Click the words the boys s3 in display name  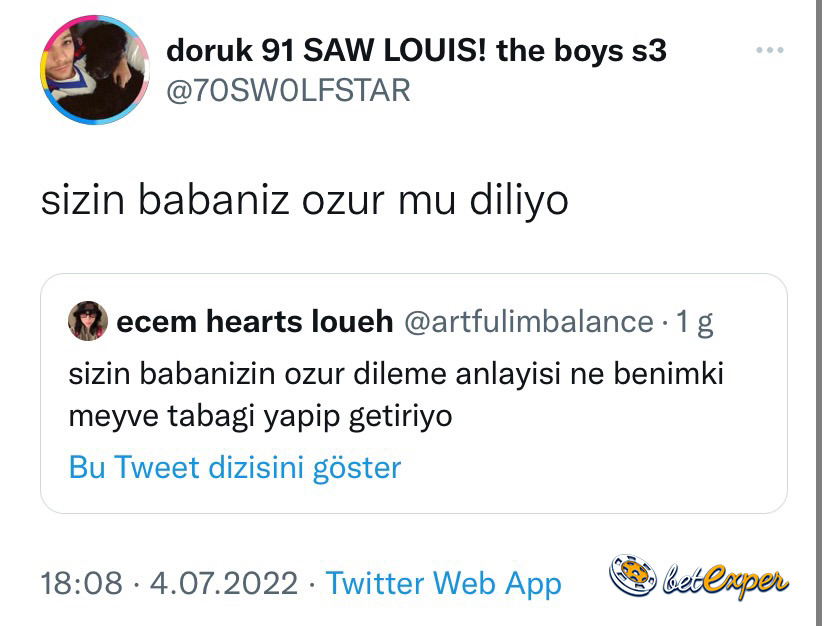pyautogui.click(x=581, y=51)
